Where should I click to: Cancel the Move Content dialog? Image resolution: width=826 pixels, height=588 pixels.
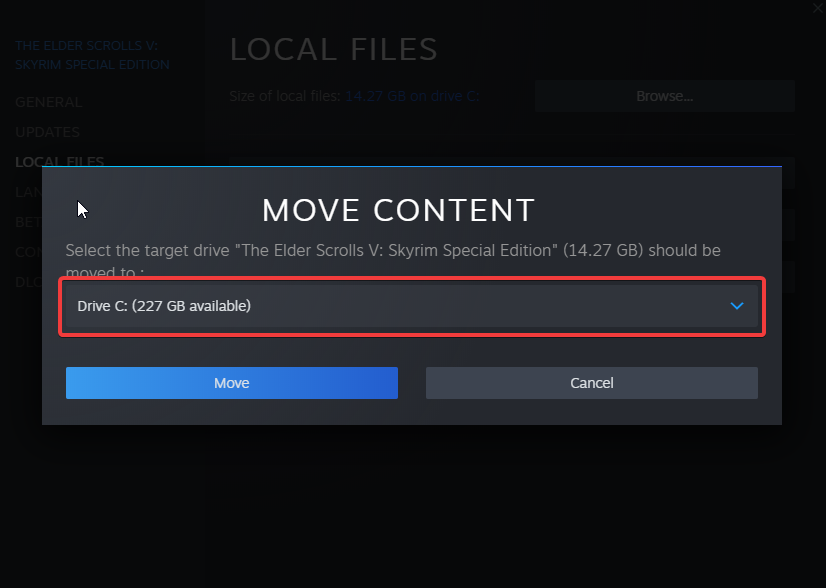pyautogui.click(x=592, y=383)
